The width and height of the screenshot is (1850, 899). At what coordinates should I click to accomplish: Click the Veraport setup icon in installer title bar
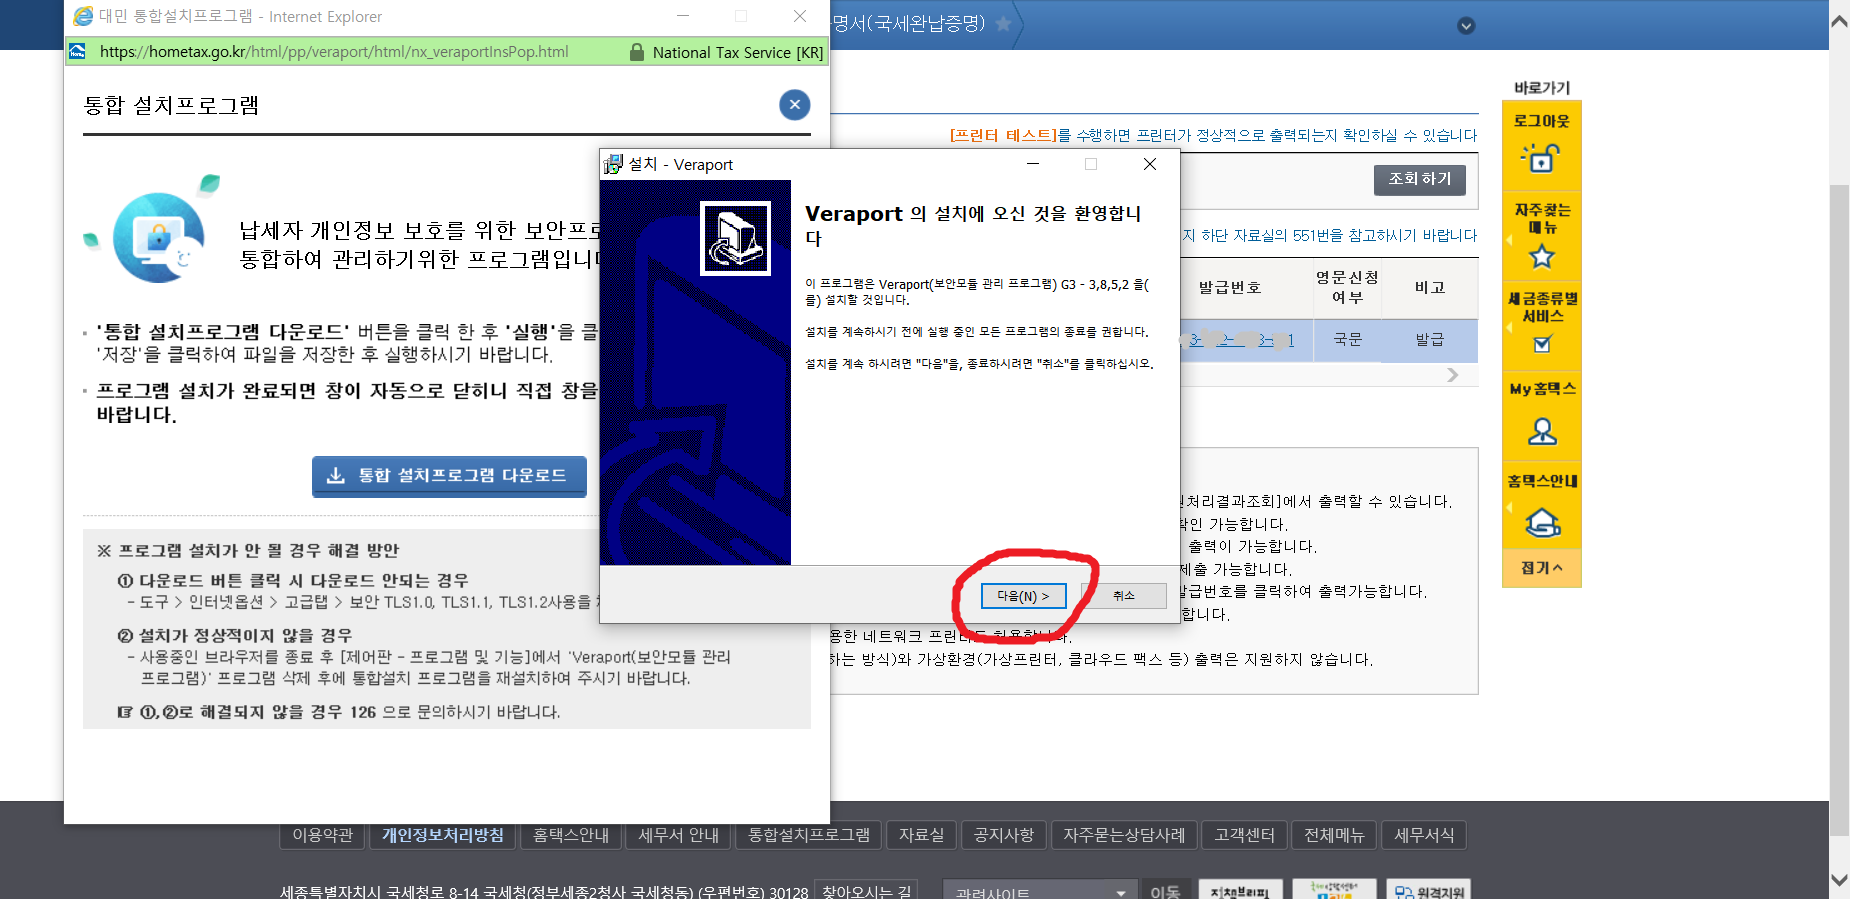613,164
